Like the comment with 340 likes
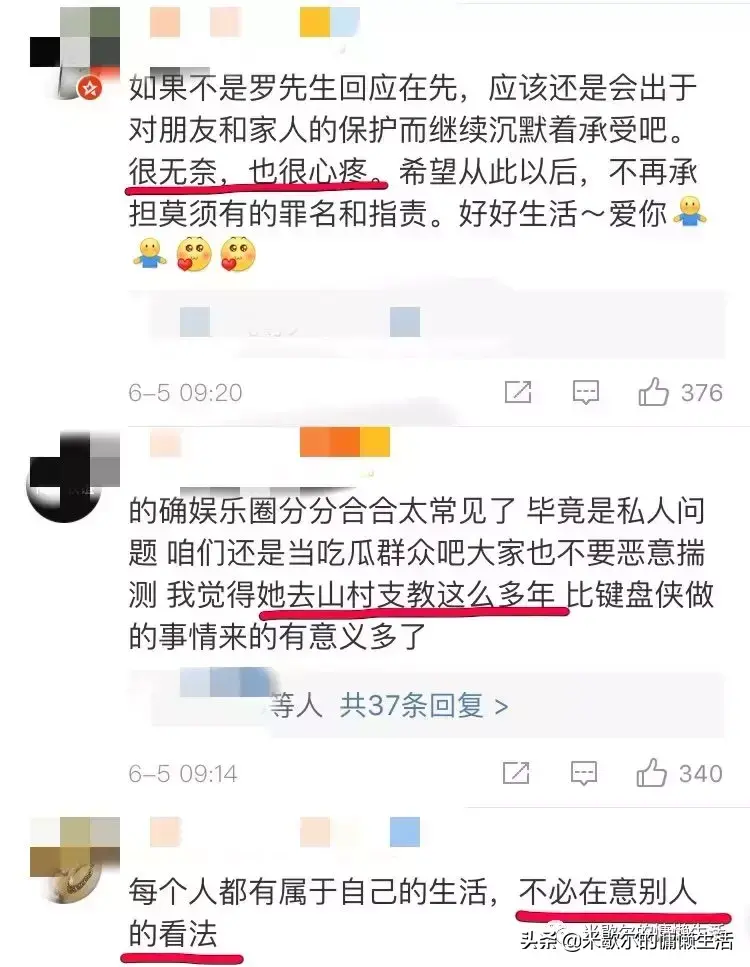750x967 pixels. click(x=651, y=773)
